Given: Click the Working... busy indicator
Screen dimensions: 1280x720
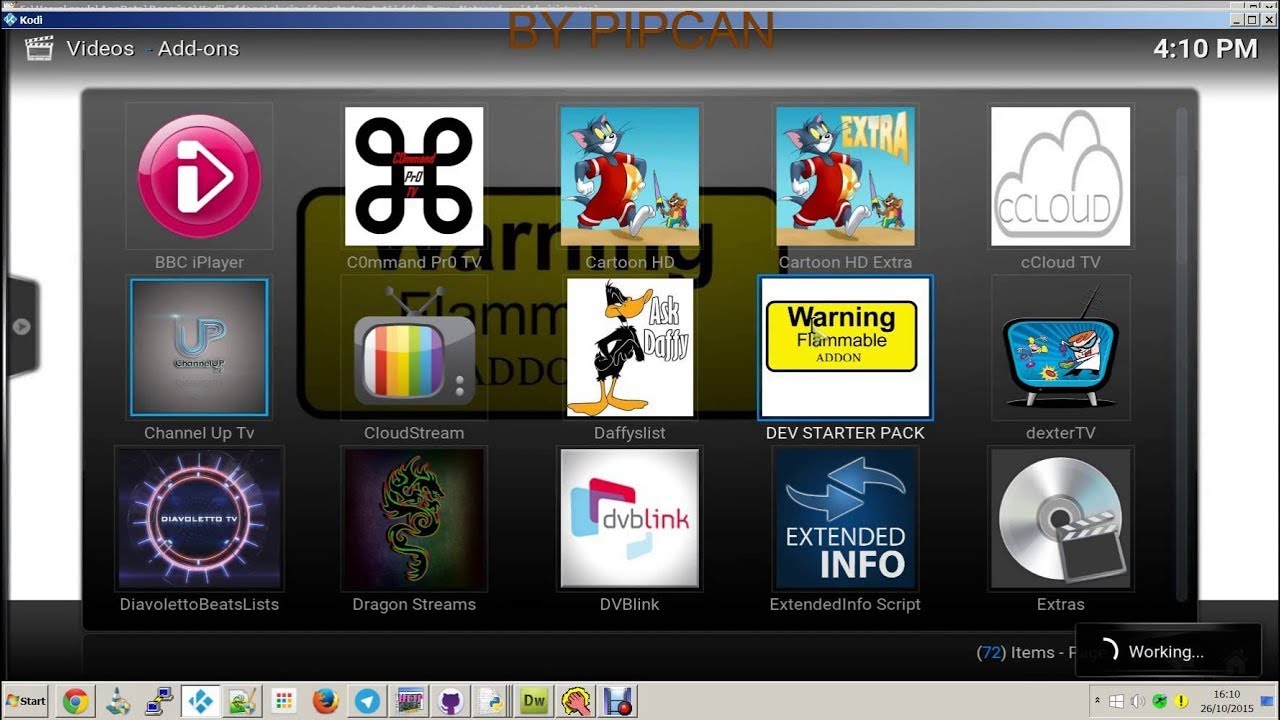Looking at the screenshot, I should pos(1168,652).
